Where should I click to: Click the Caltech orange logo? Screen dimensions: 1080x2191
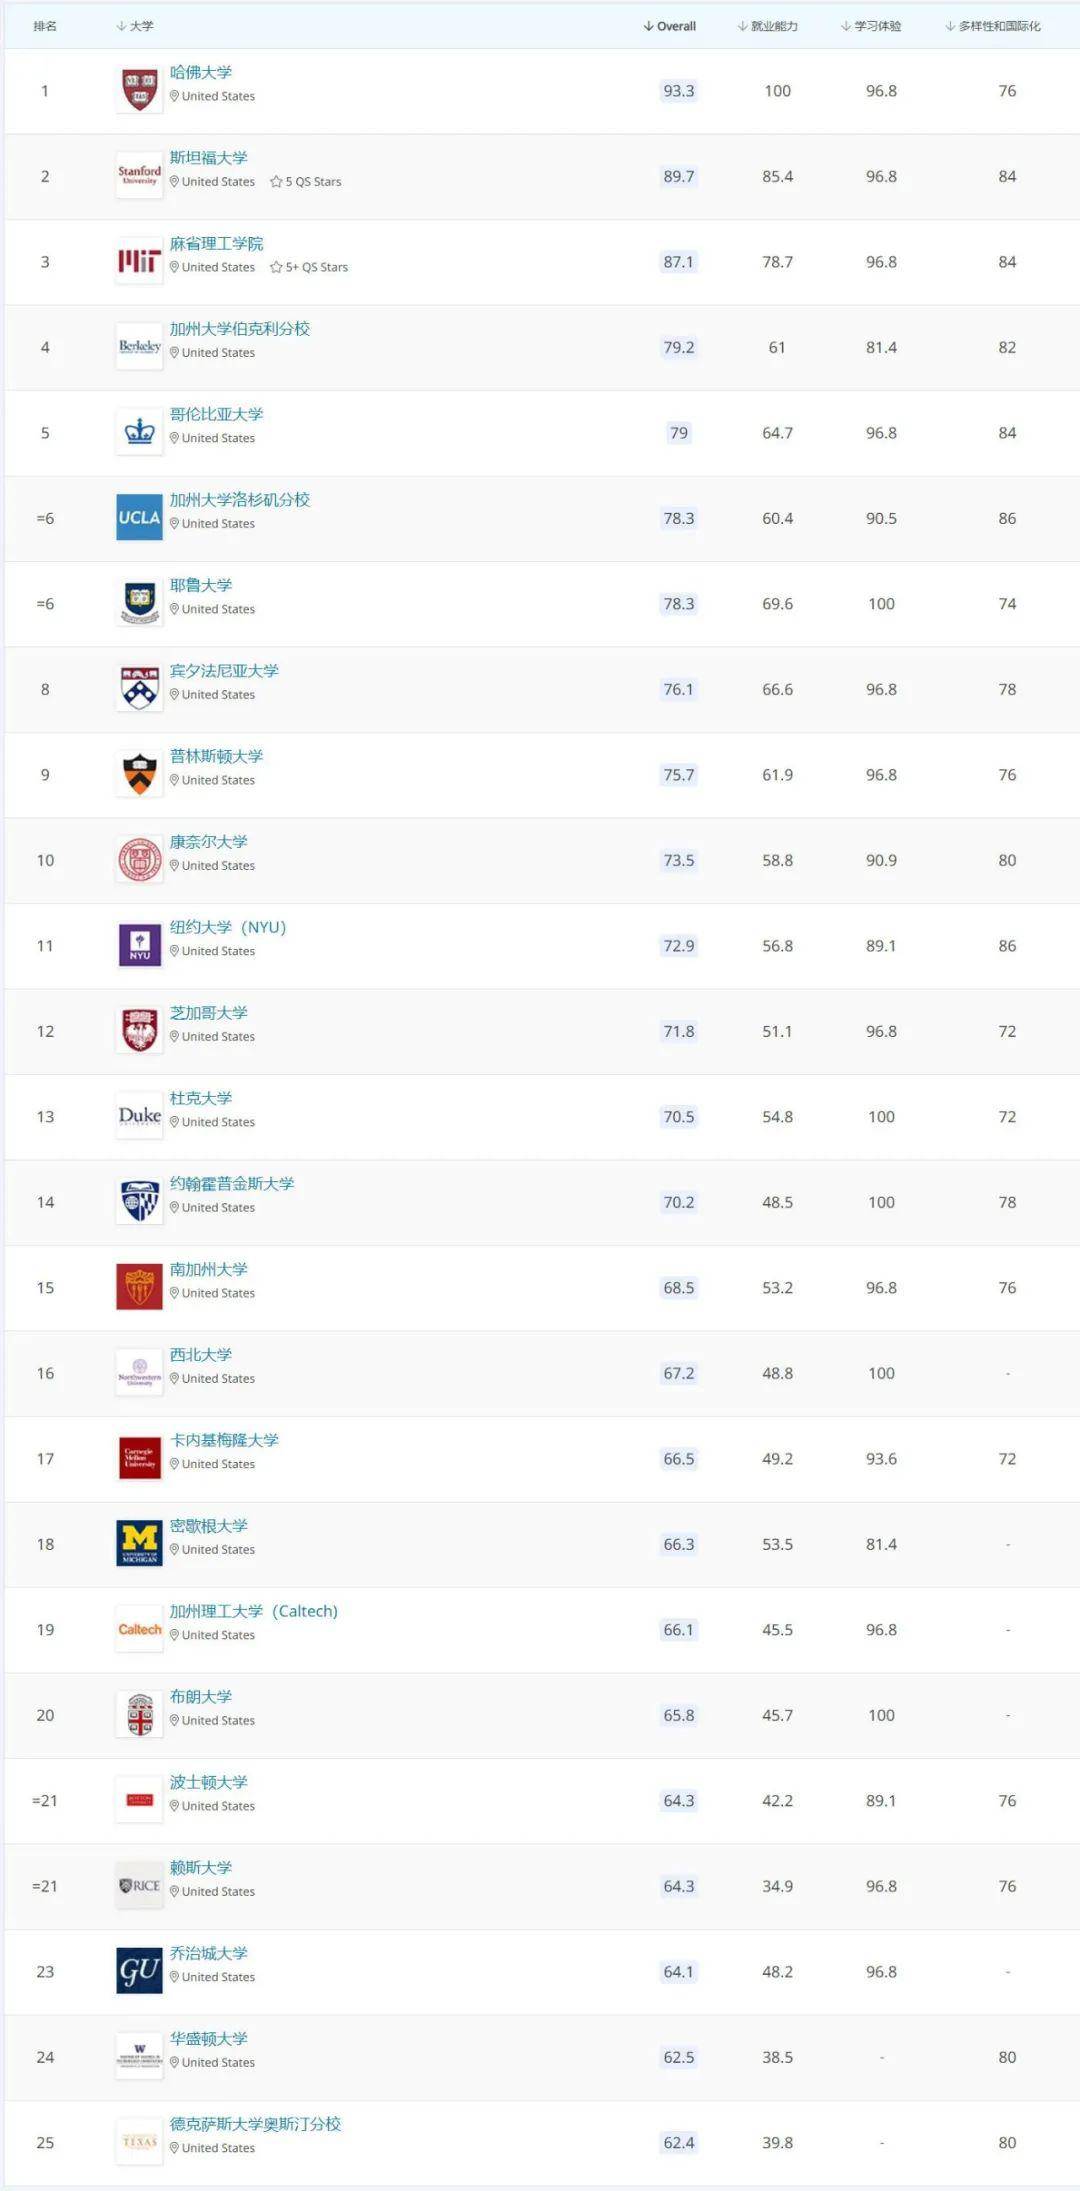(x=139, y=1630)
